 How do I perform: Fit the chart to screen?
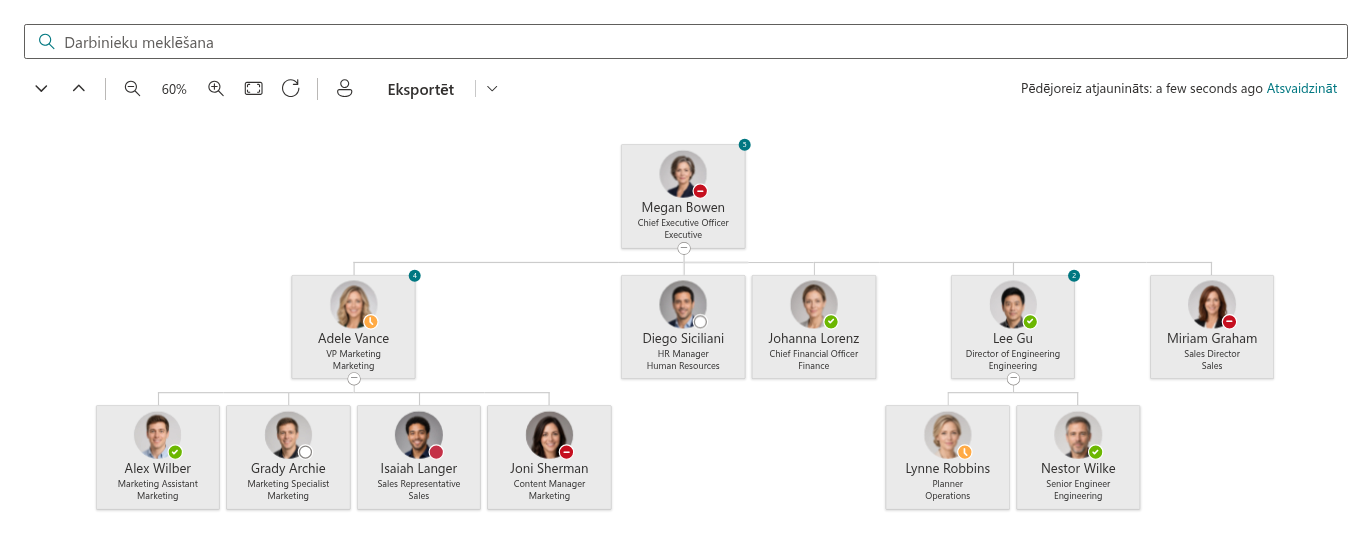tap(254, 89)
